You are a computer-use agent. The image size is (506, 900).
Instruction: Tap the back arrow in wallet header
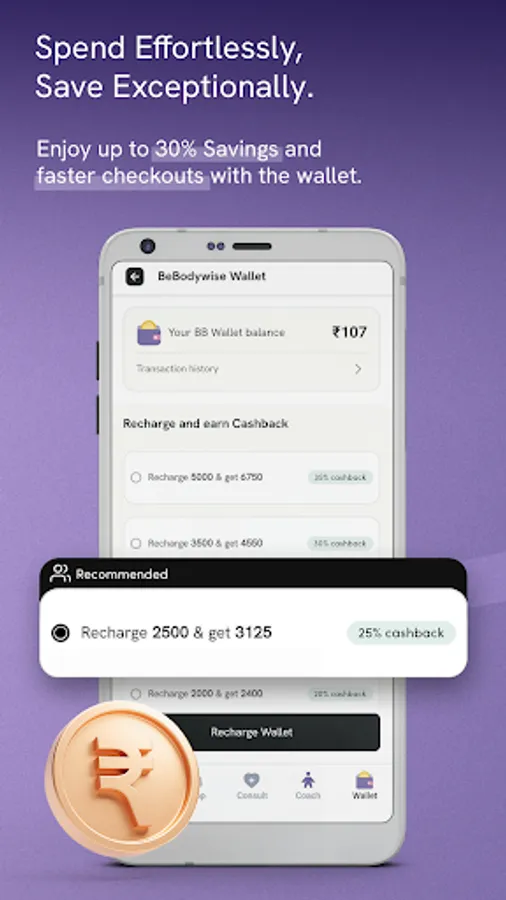coord(135,277)
